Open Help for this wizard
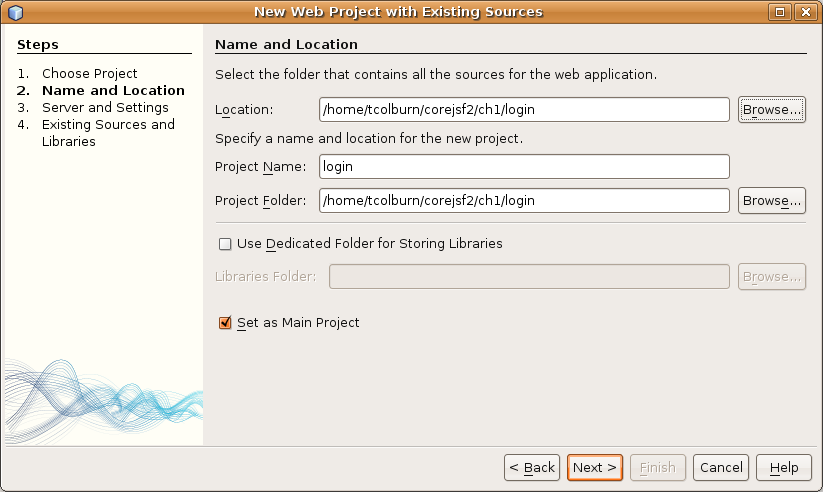The height and width of the screenshot is (492, 823). tap(784, 467)
